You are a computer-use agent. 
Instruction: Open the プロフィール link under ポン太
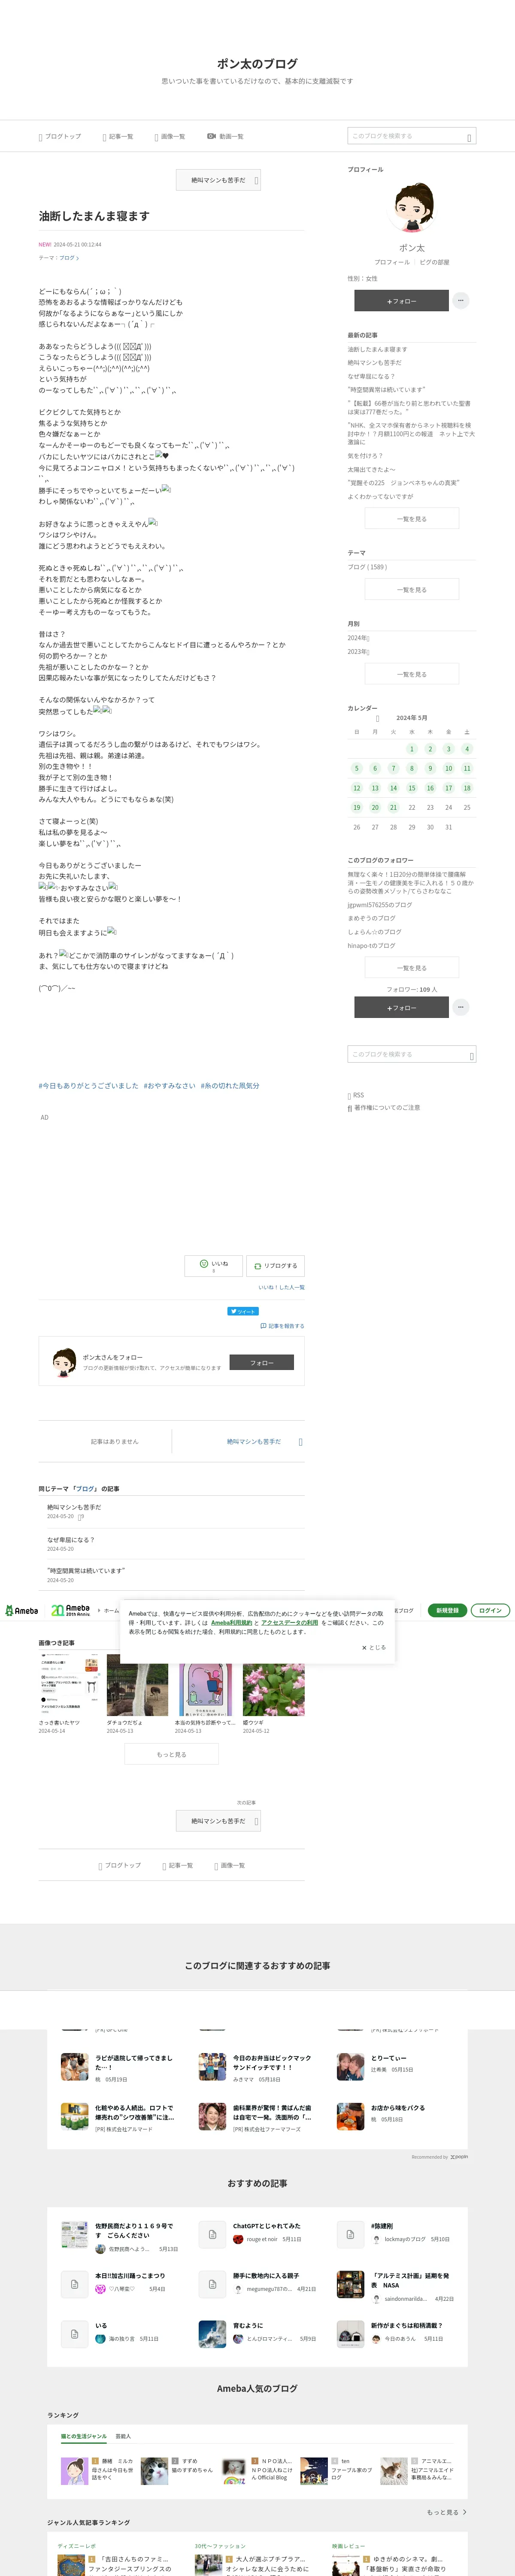coord(391,262)
